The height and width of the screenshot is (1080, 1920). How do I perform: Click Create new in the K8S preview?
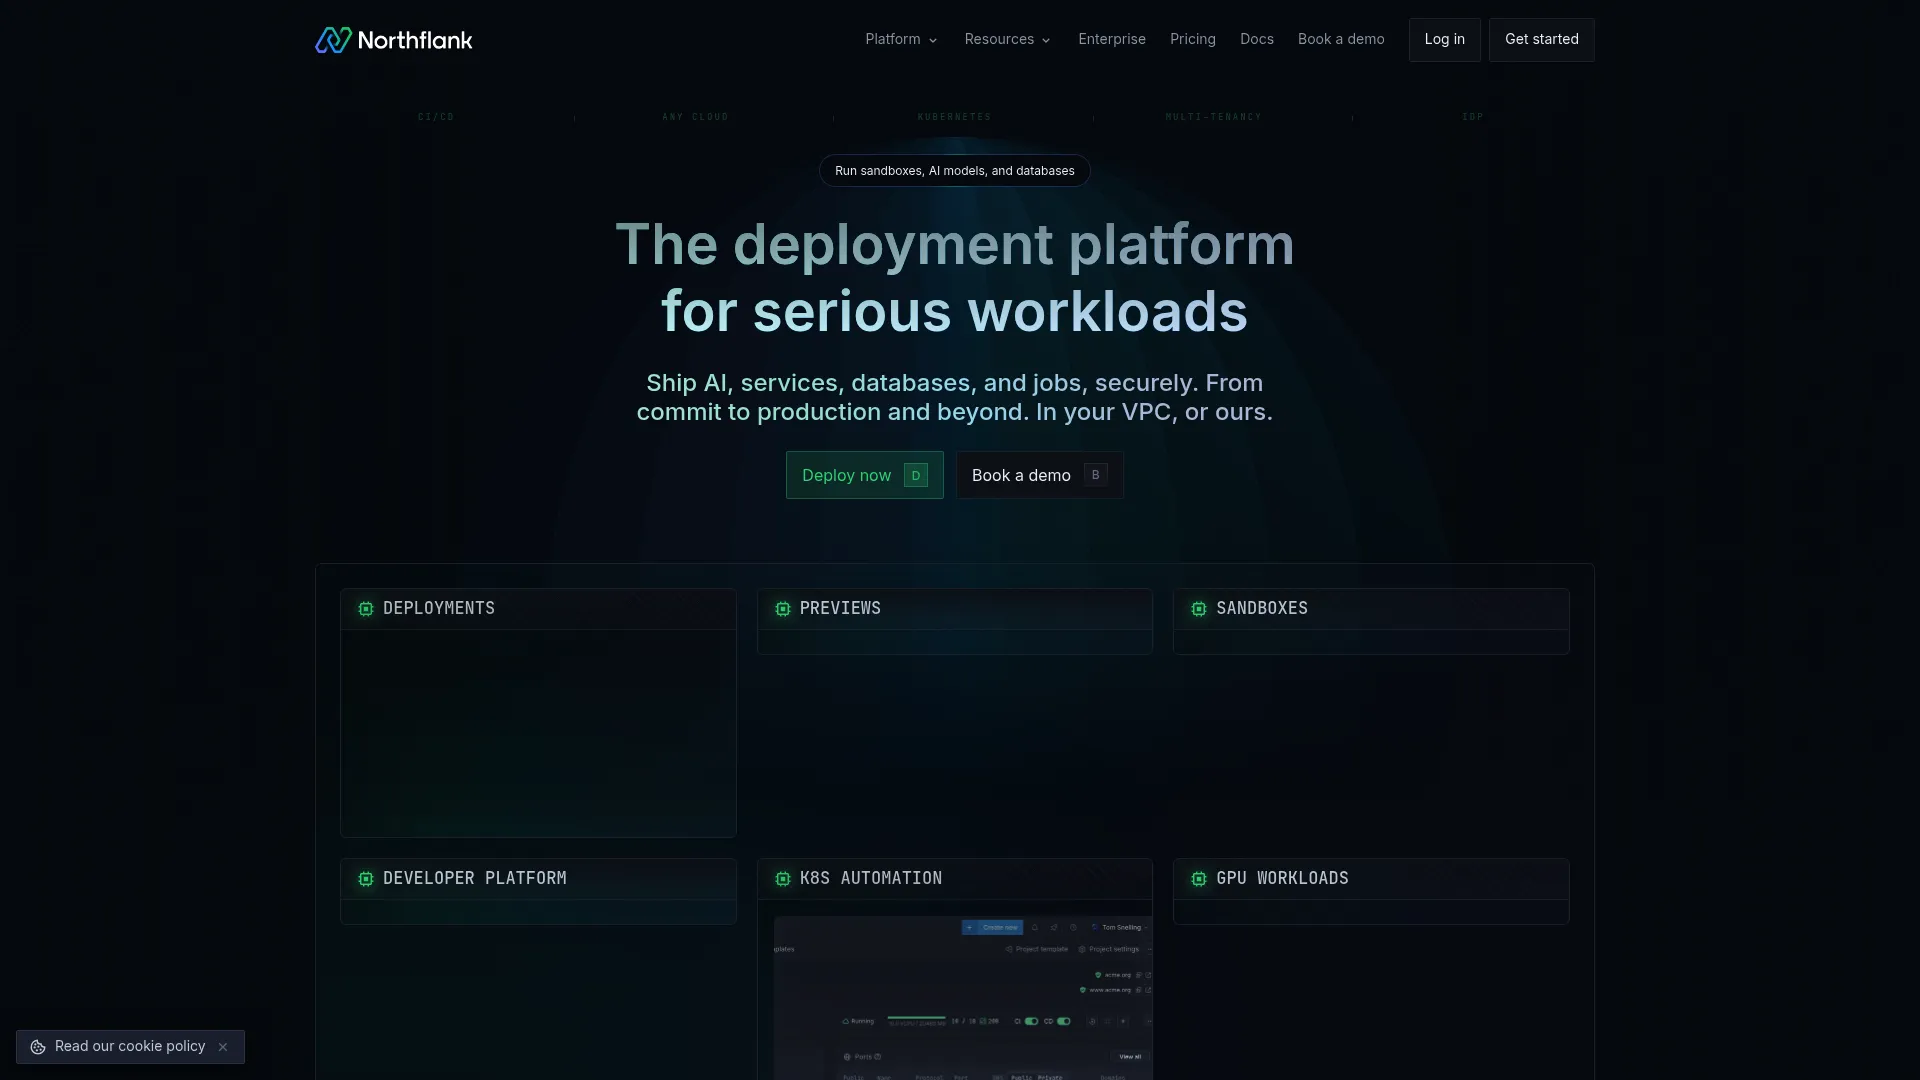click(x=992, y=927)
